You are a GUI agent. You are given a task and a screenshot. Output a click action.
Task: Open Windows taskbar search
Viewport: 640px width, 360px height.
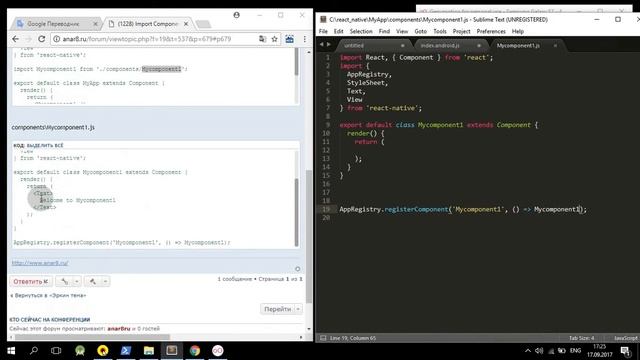[x=34, y=351]
